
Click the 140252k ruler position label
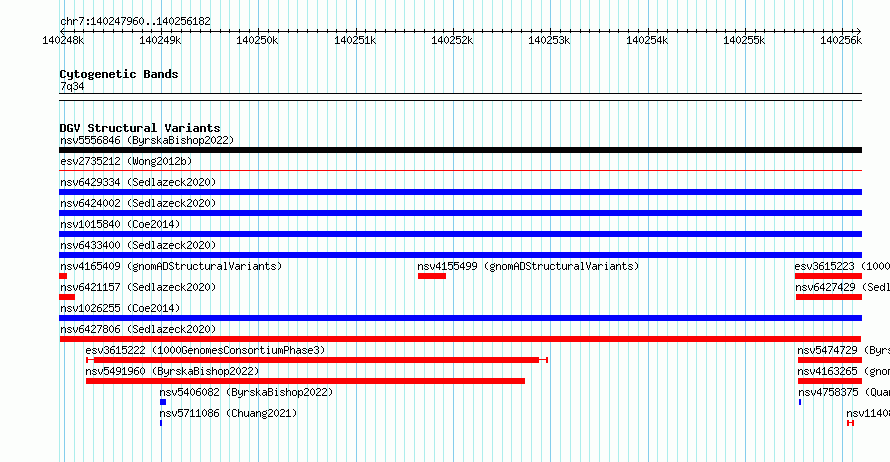(452, 40)
